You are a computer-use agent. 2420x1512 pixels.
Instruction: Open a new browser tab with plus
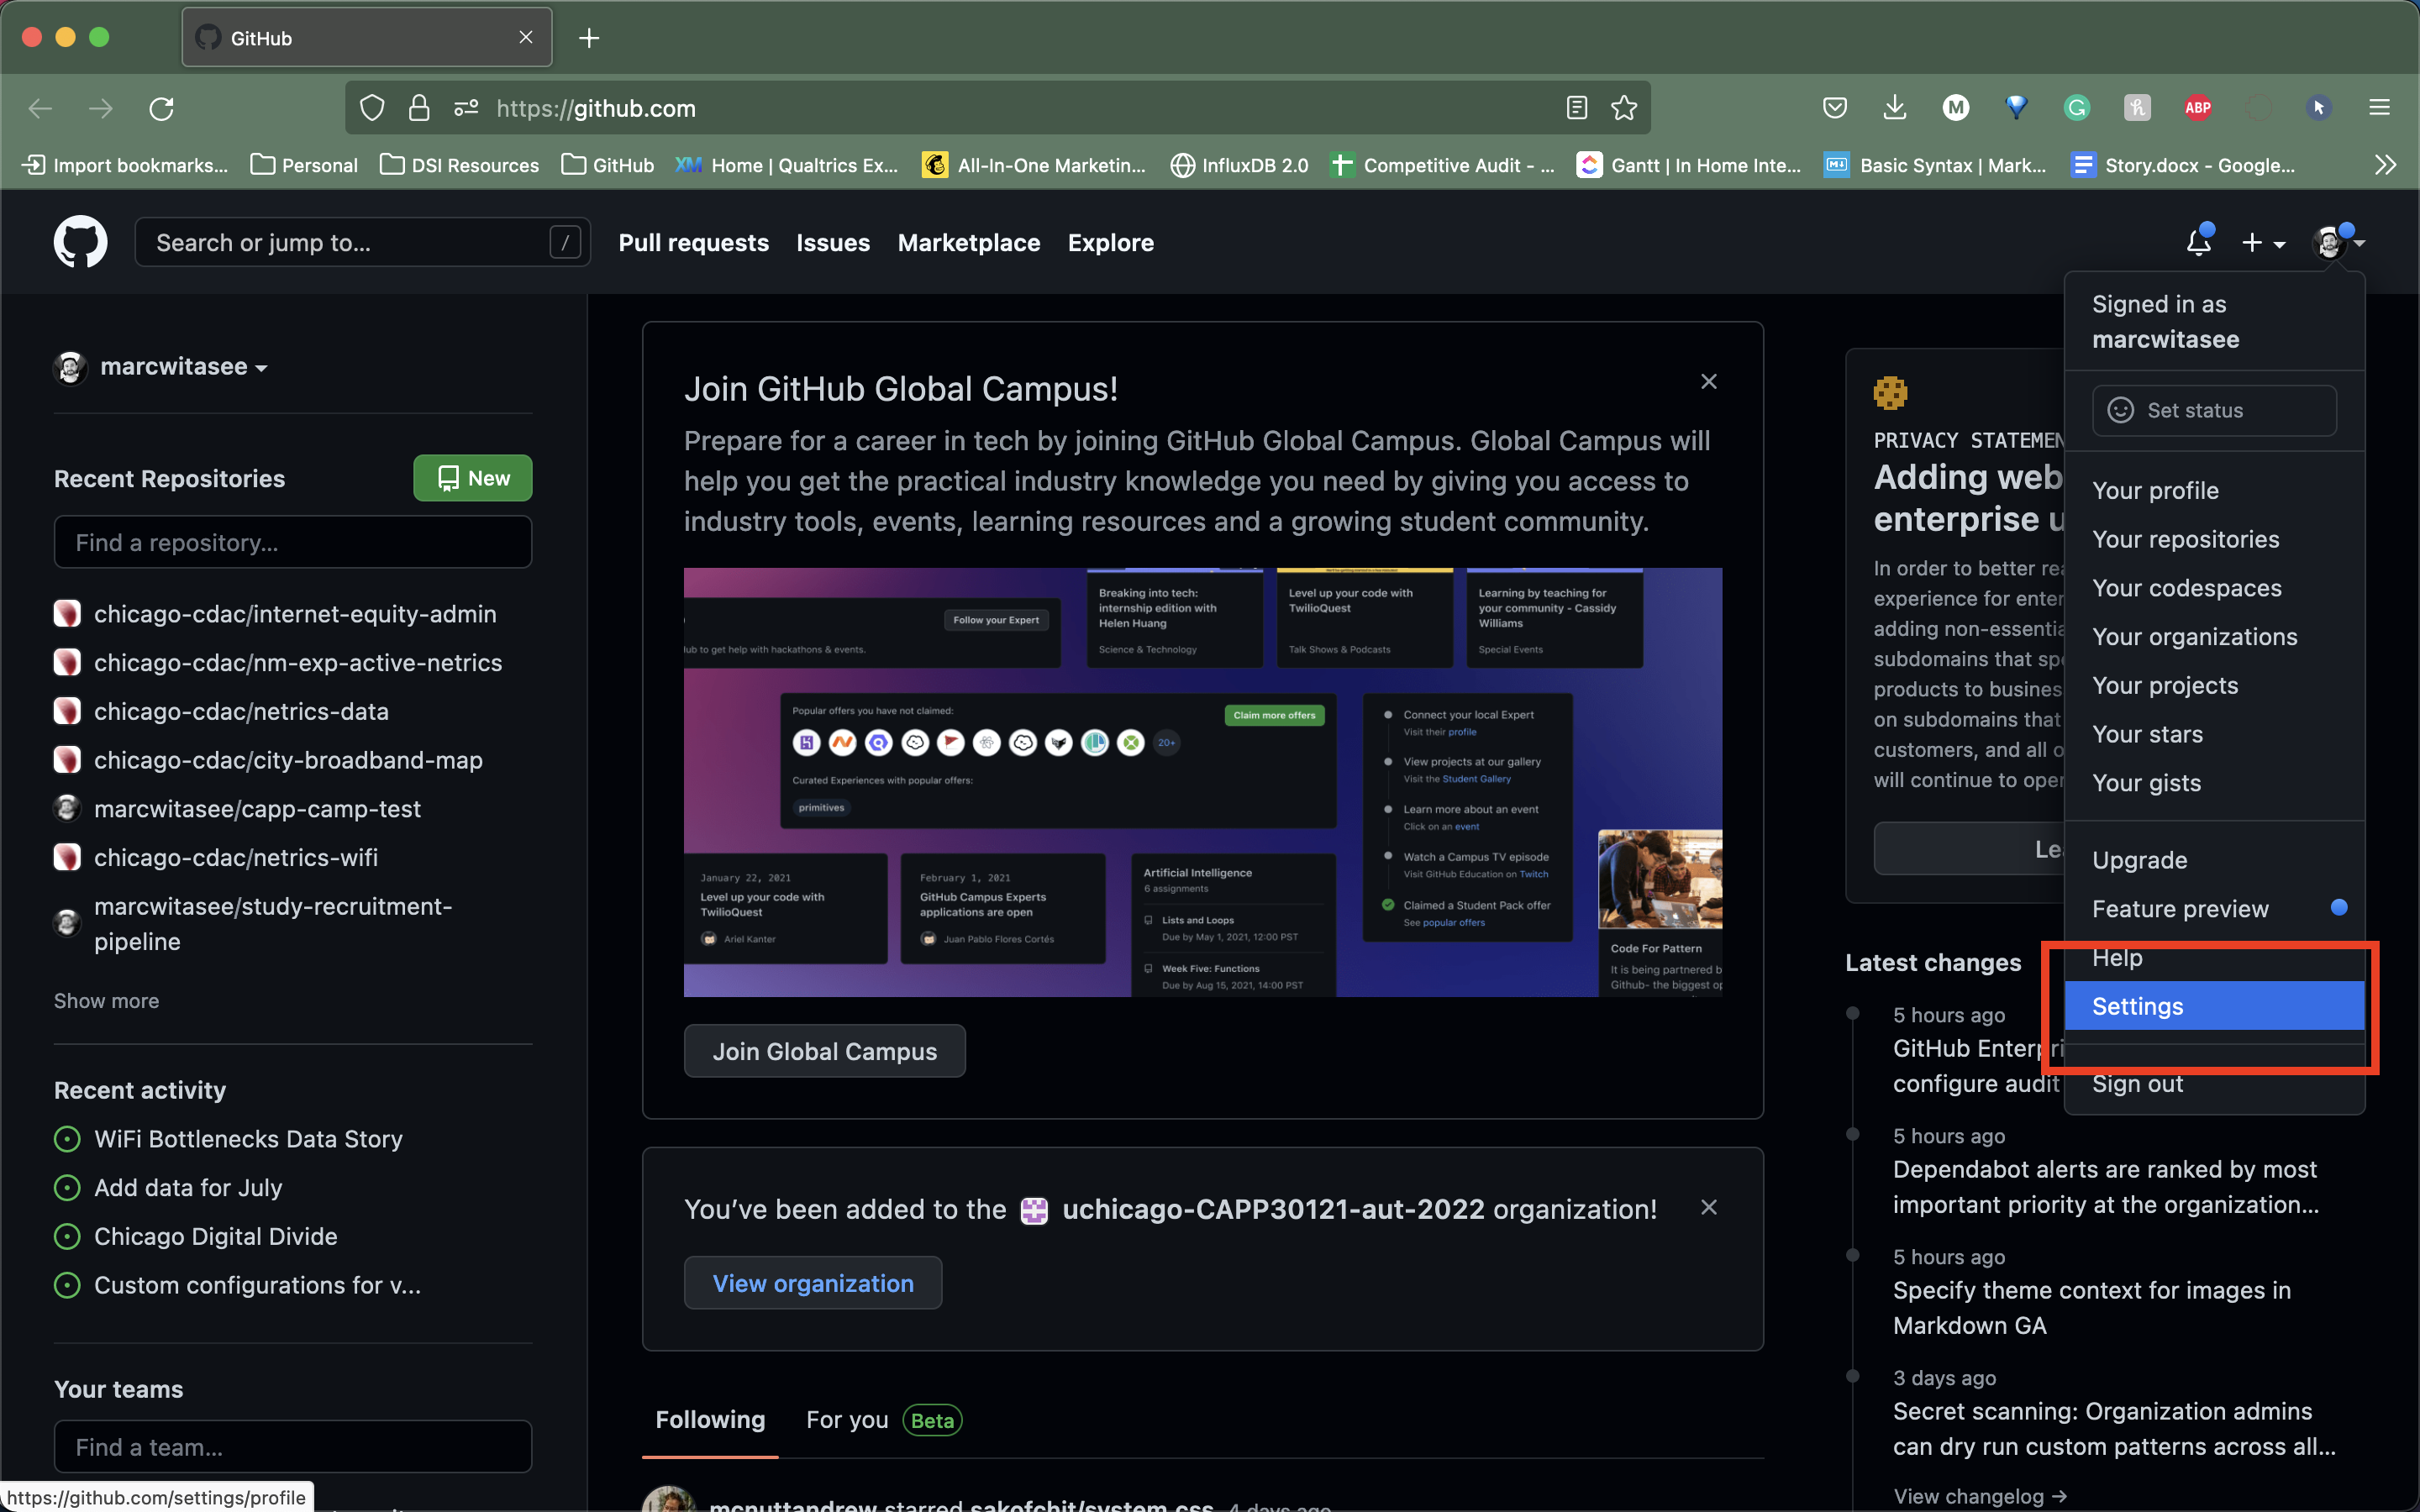pos(589,38)
